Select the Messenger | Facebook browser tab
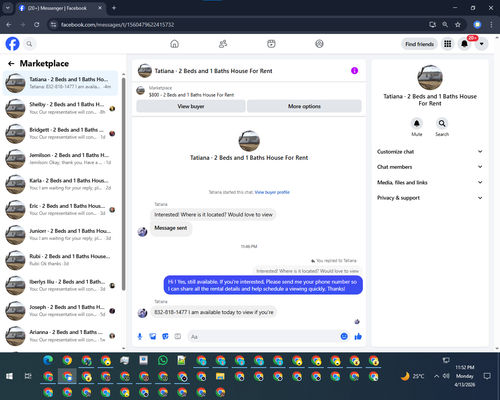 tap(60, 8)
